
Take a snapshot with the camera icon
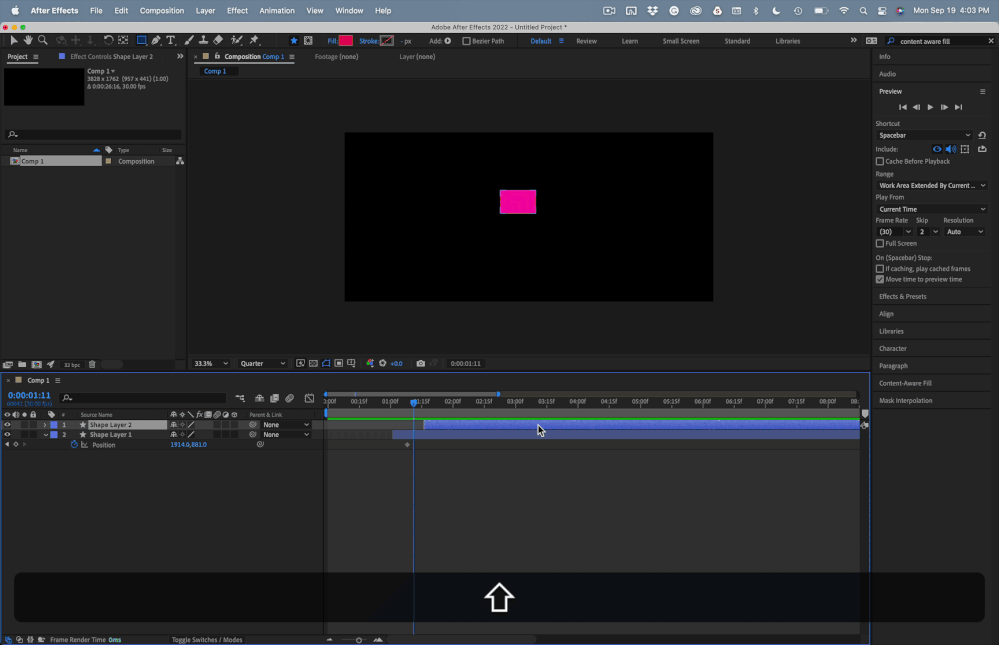[x=420, y=363]
